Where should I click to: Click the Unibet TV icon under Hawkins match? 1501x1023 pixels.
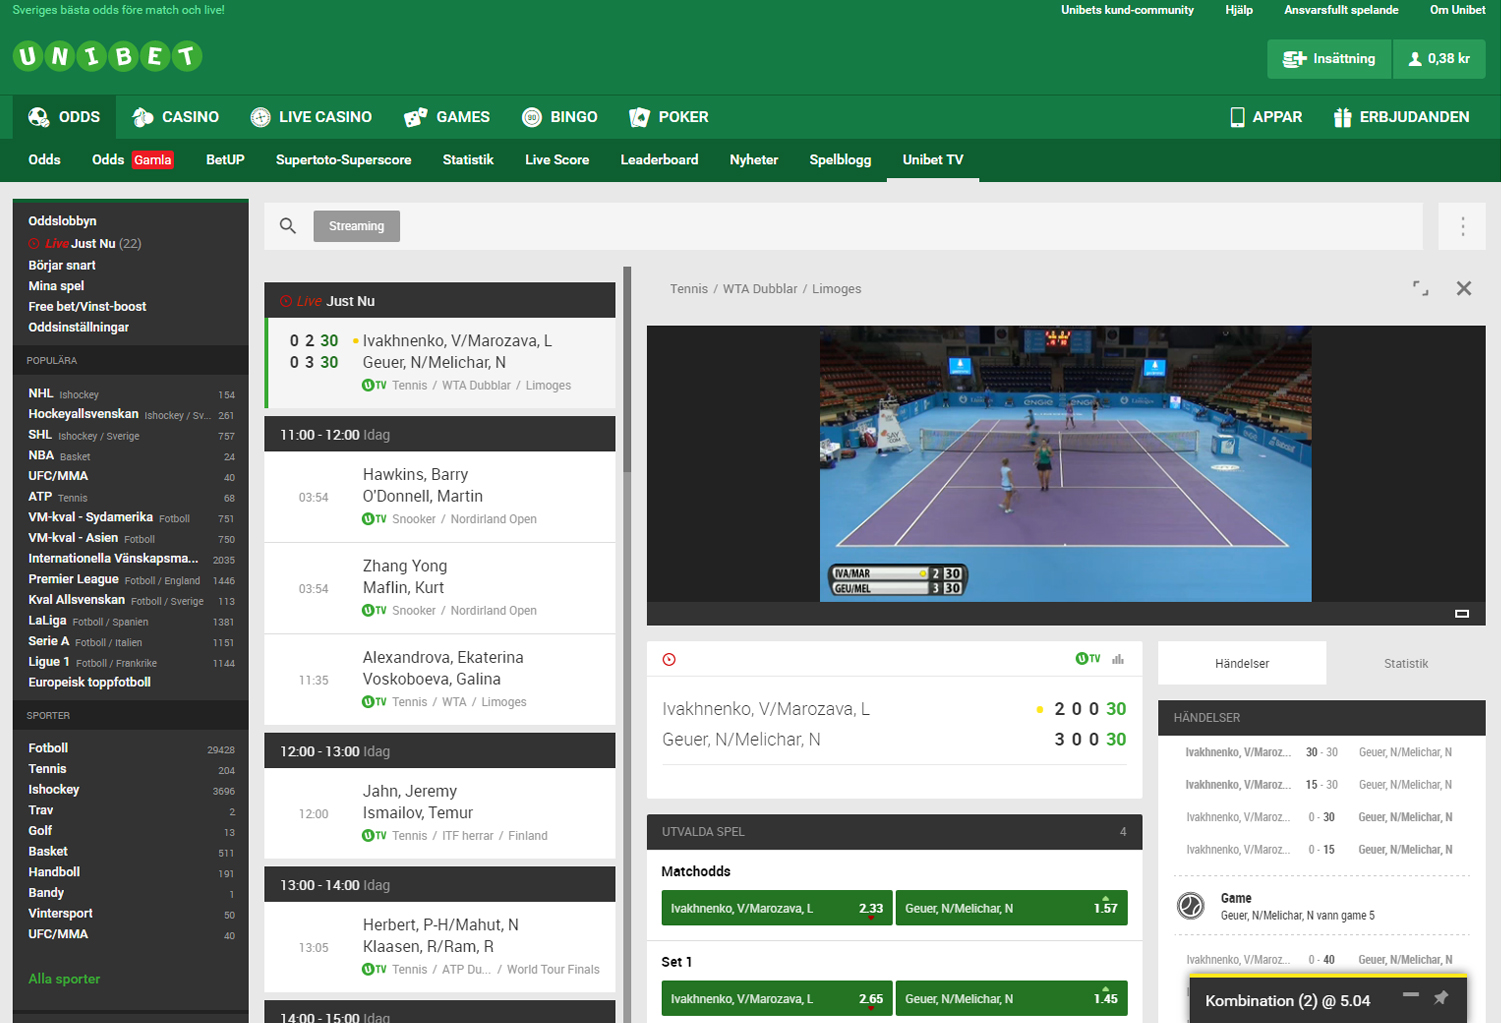coord(372,519)
